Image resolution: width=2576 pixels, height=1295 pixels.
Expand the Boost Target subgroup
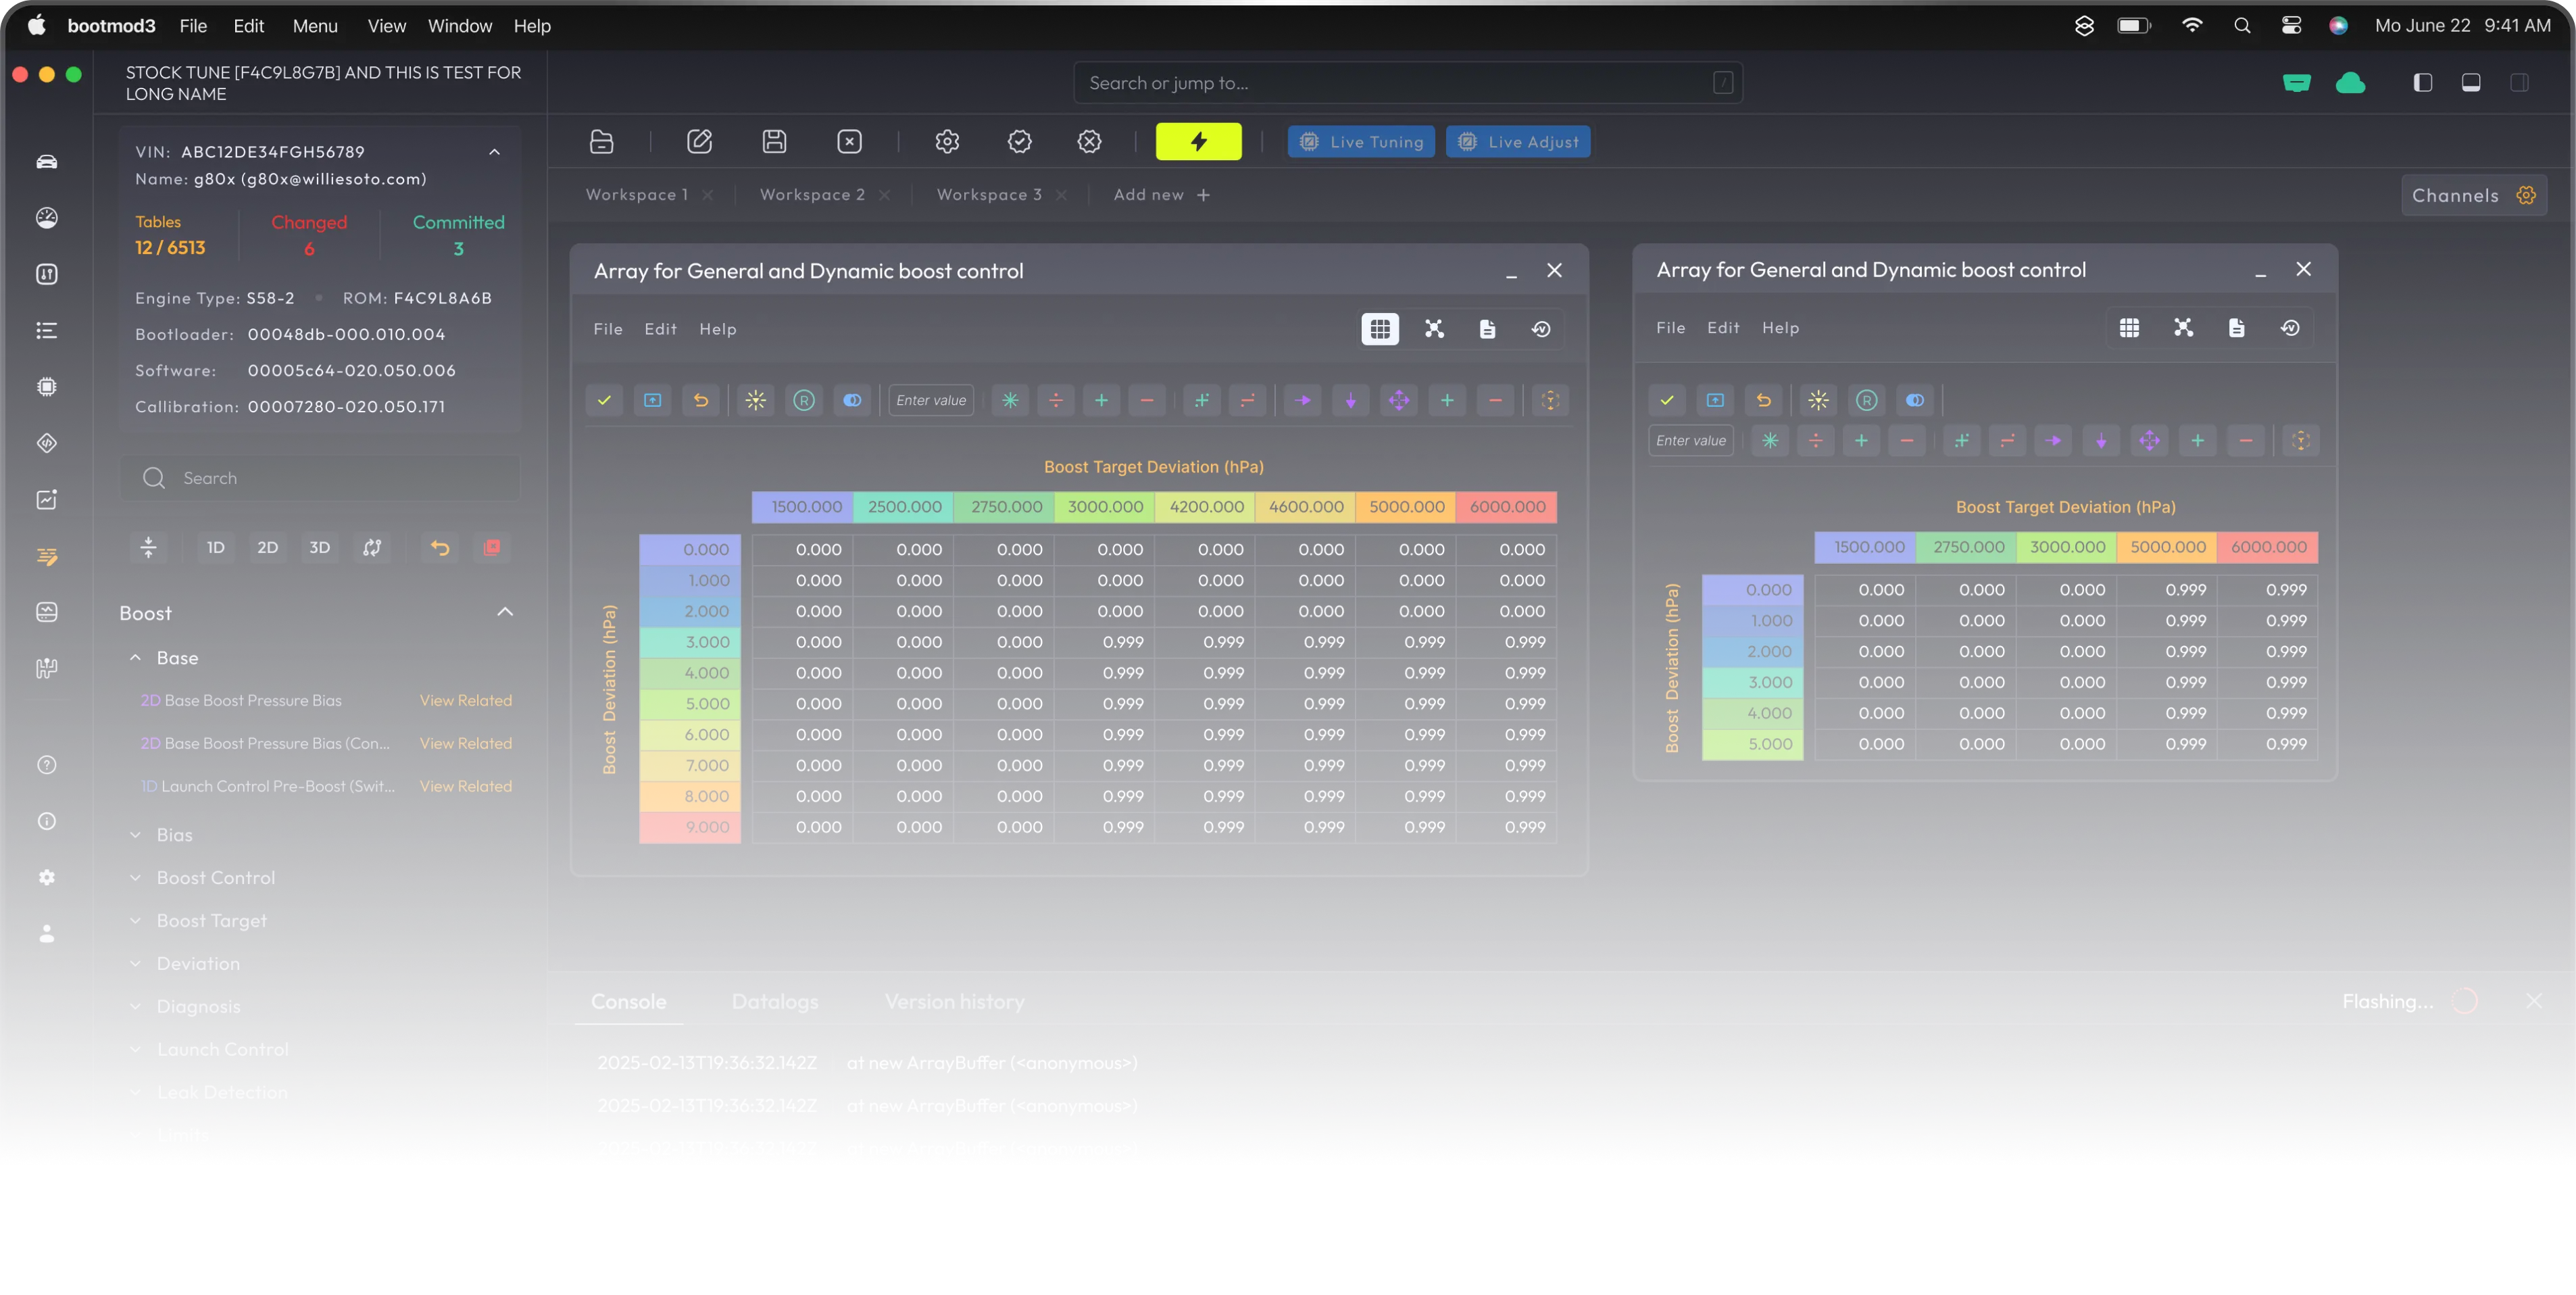coord(135,921)
